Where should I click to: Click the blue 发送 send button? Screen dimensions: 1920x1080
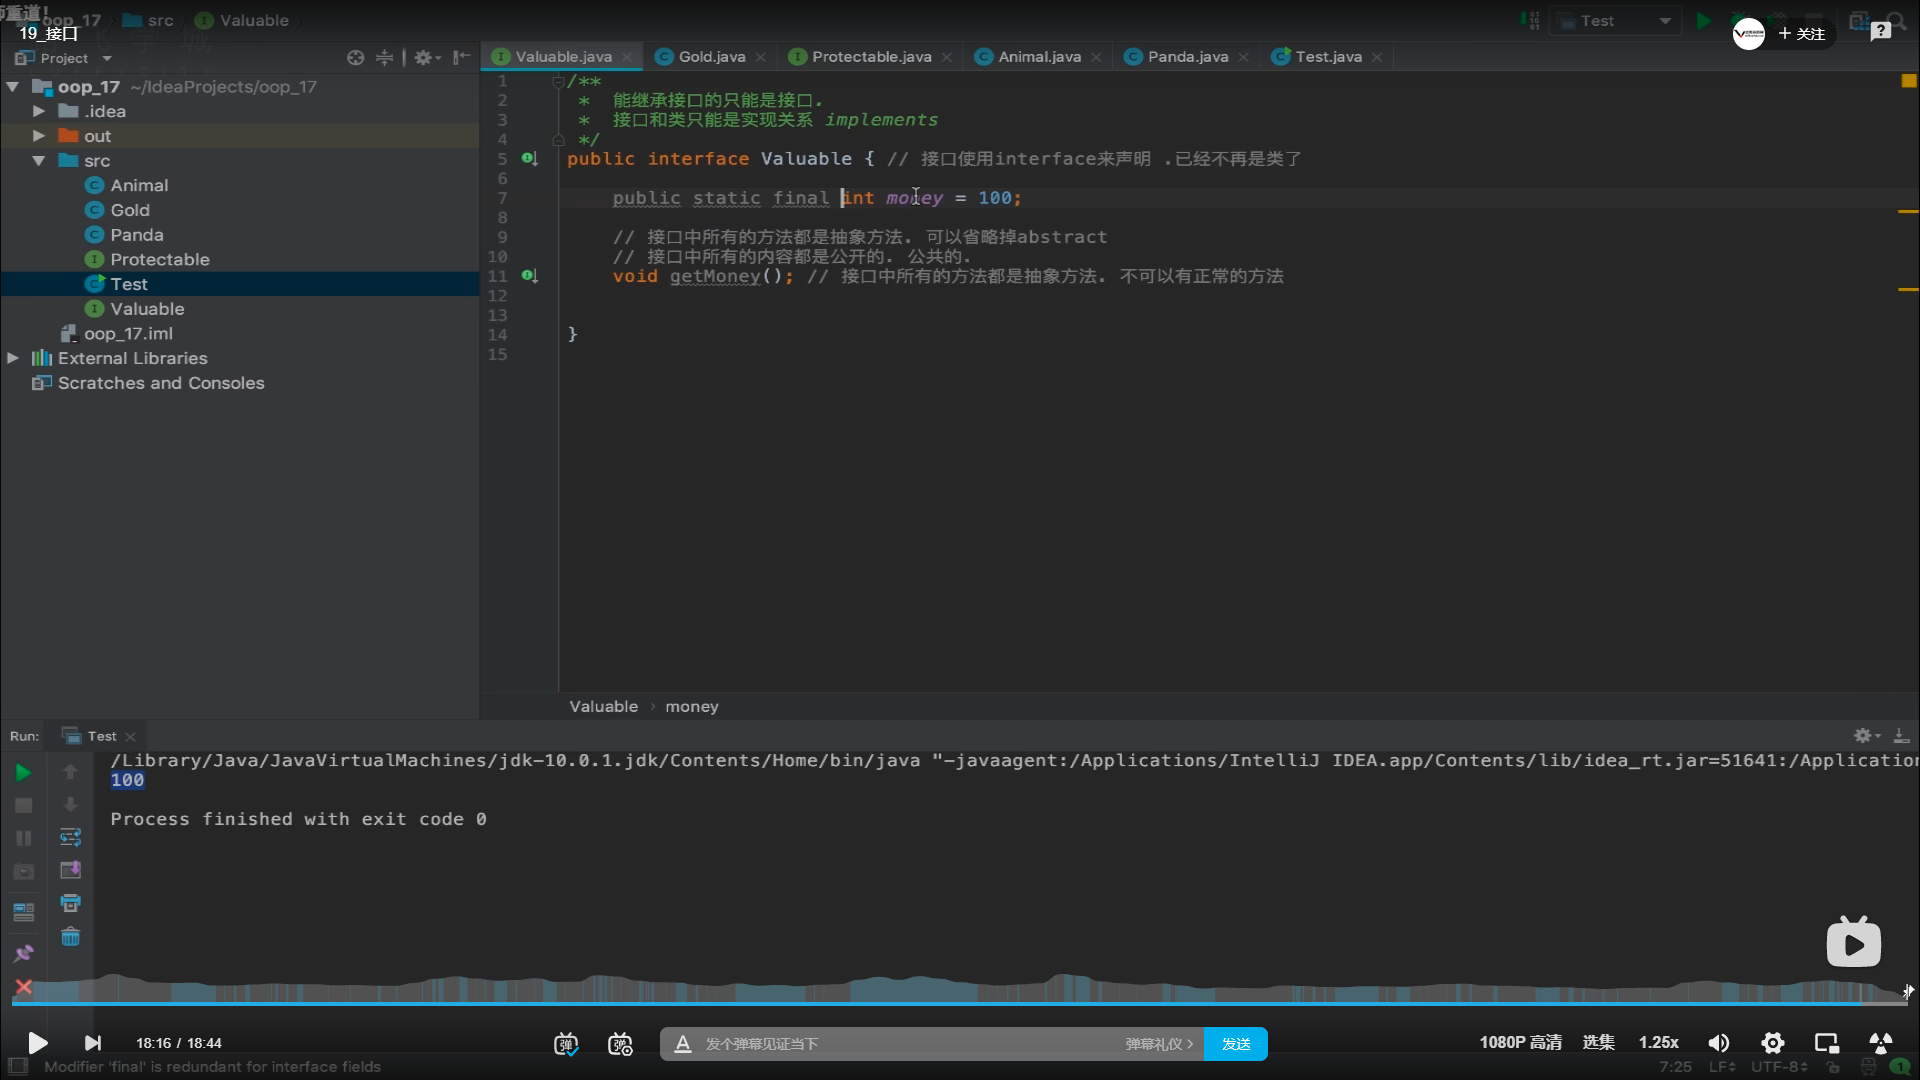click(x=1236, y=1044)
